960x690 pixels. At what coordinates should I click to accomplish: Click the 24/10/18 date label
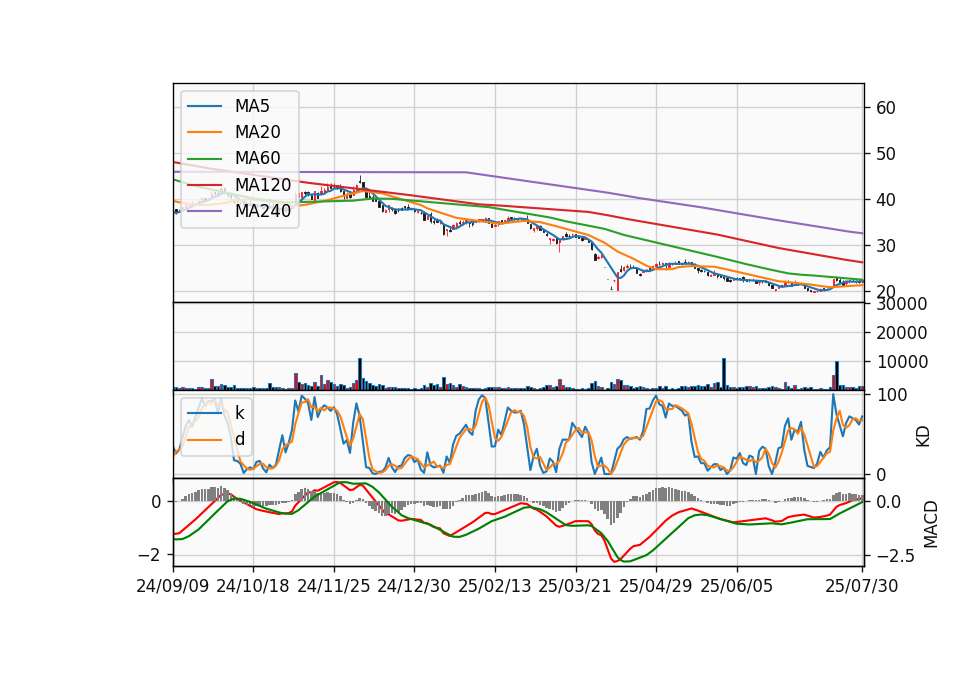(x=253, y=586)
